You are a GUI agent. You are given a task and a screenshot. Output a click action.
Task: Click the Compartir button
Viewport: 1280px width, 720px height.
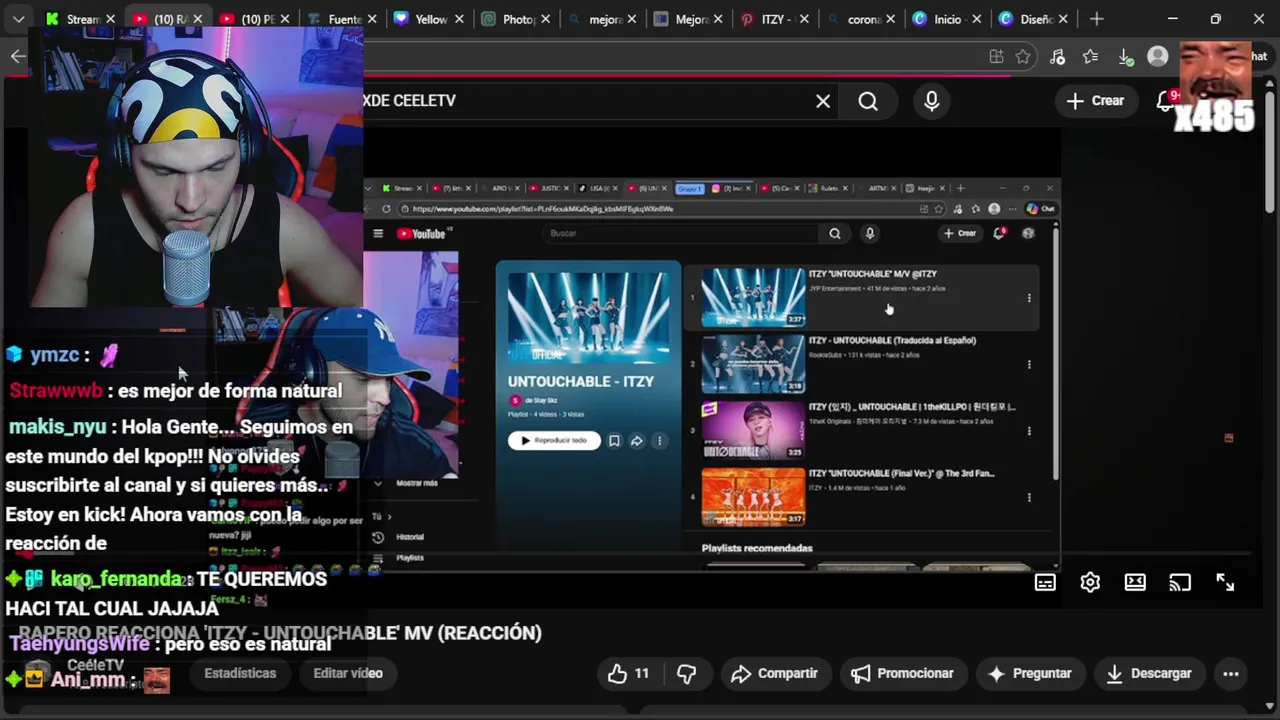774,674
